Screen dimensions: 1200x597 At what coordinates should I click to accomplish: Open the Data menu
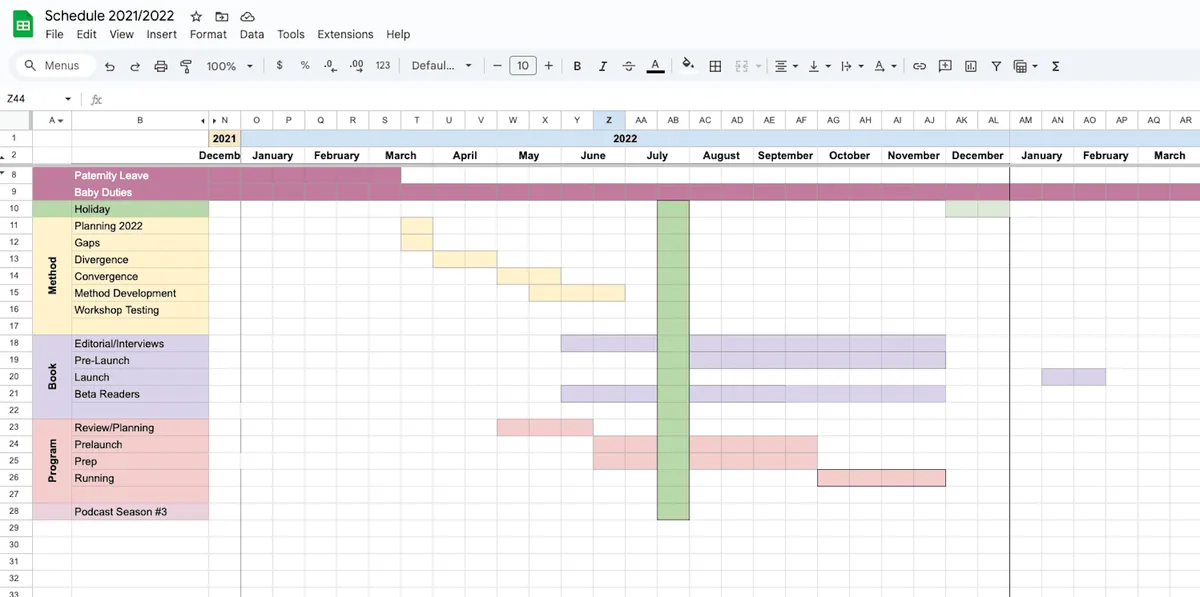pos(252,34)
